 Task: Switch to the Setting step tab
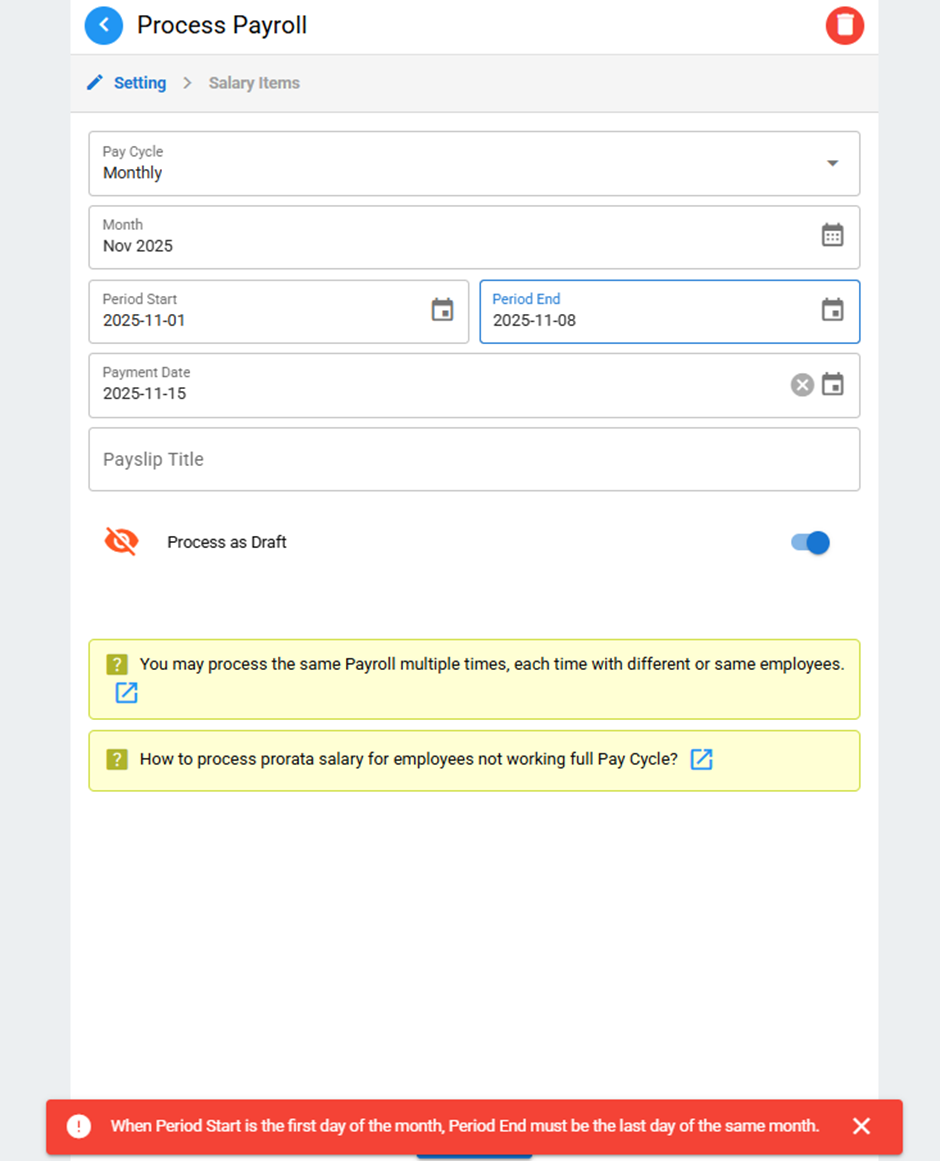[x=127, y=83]
